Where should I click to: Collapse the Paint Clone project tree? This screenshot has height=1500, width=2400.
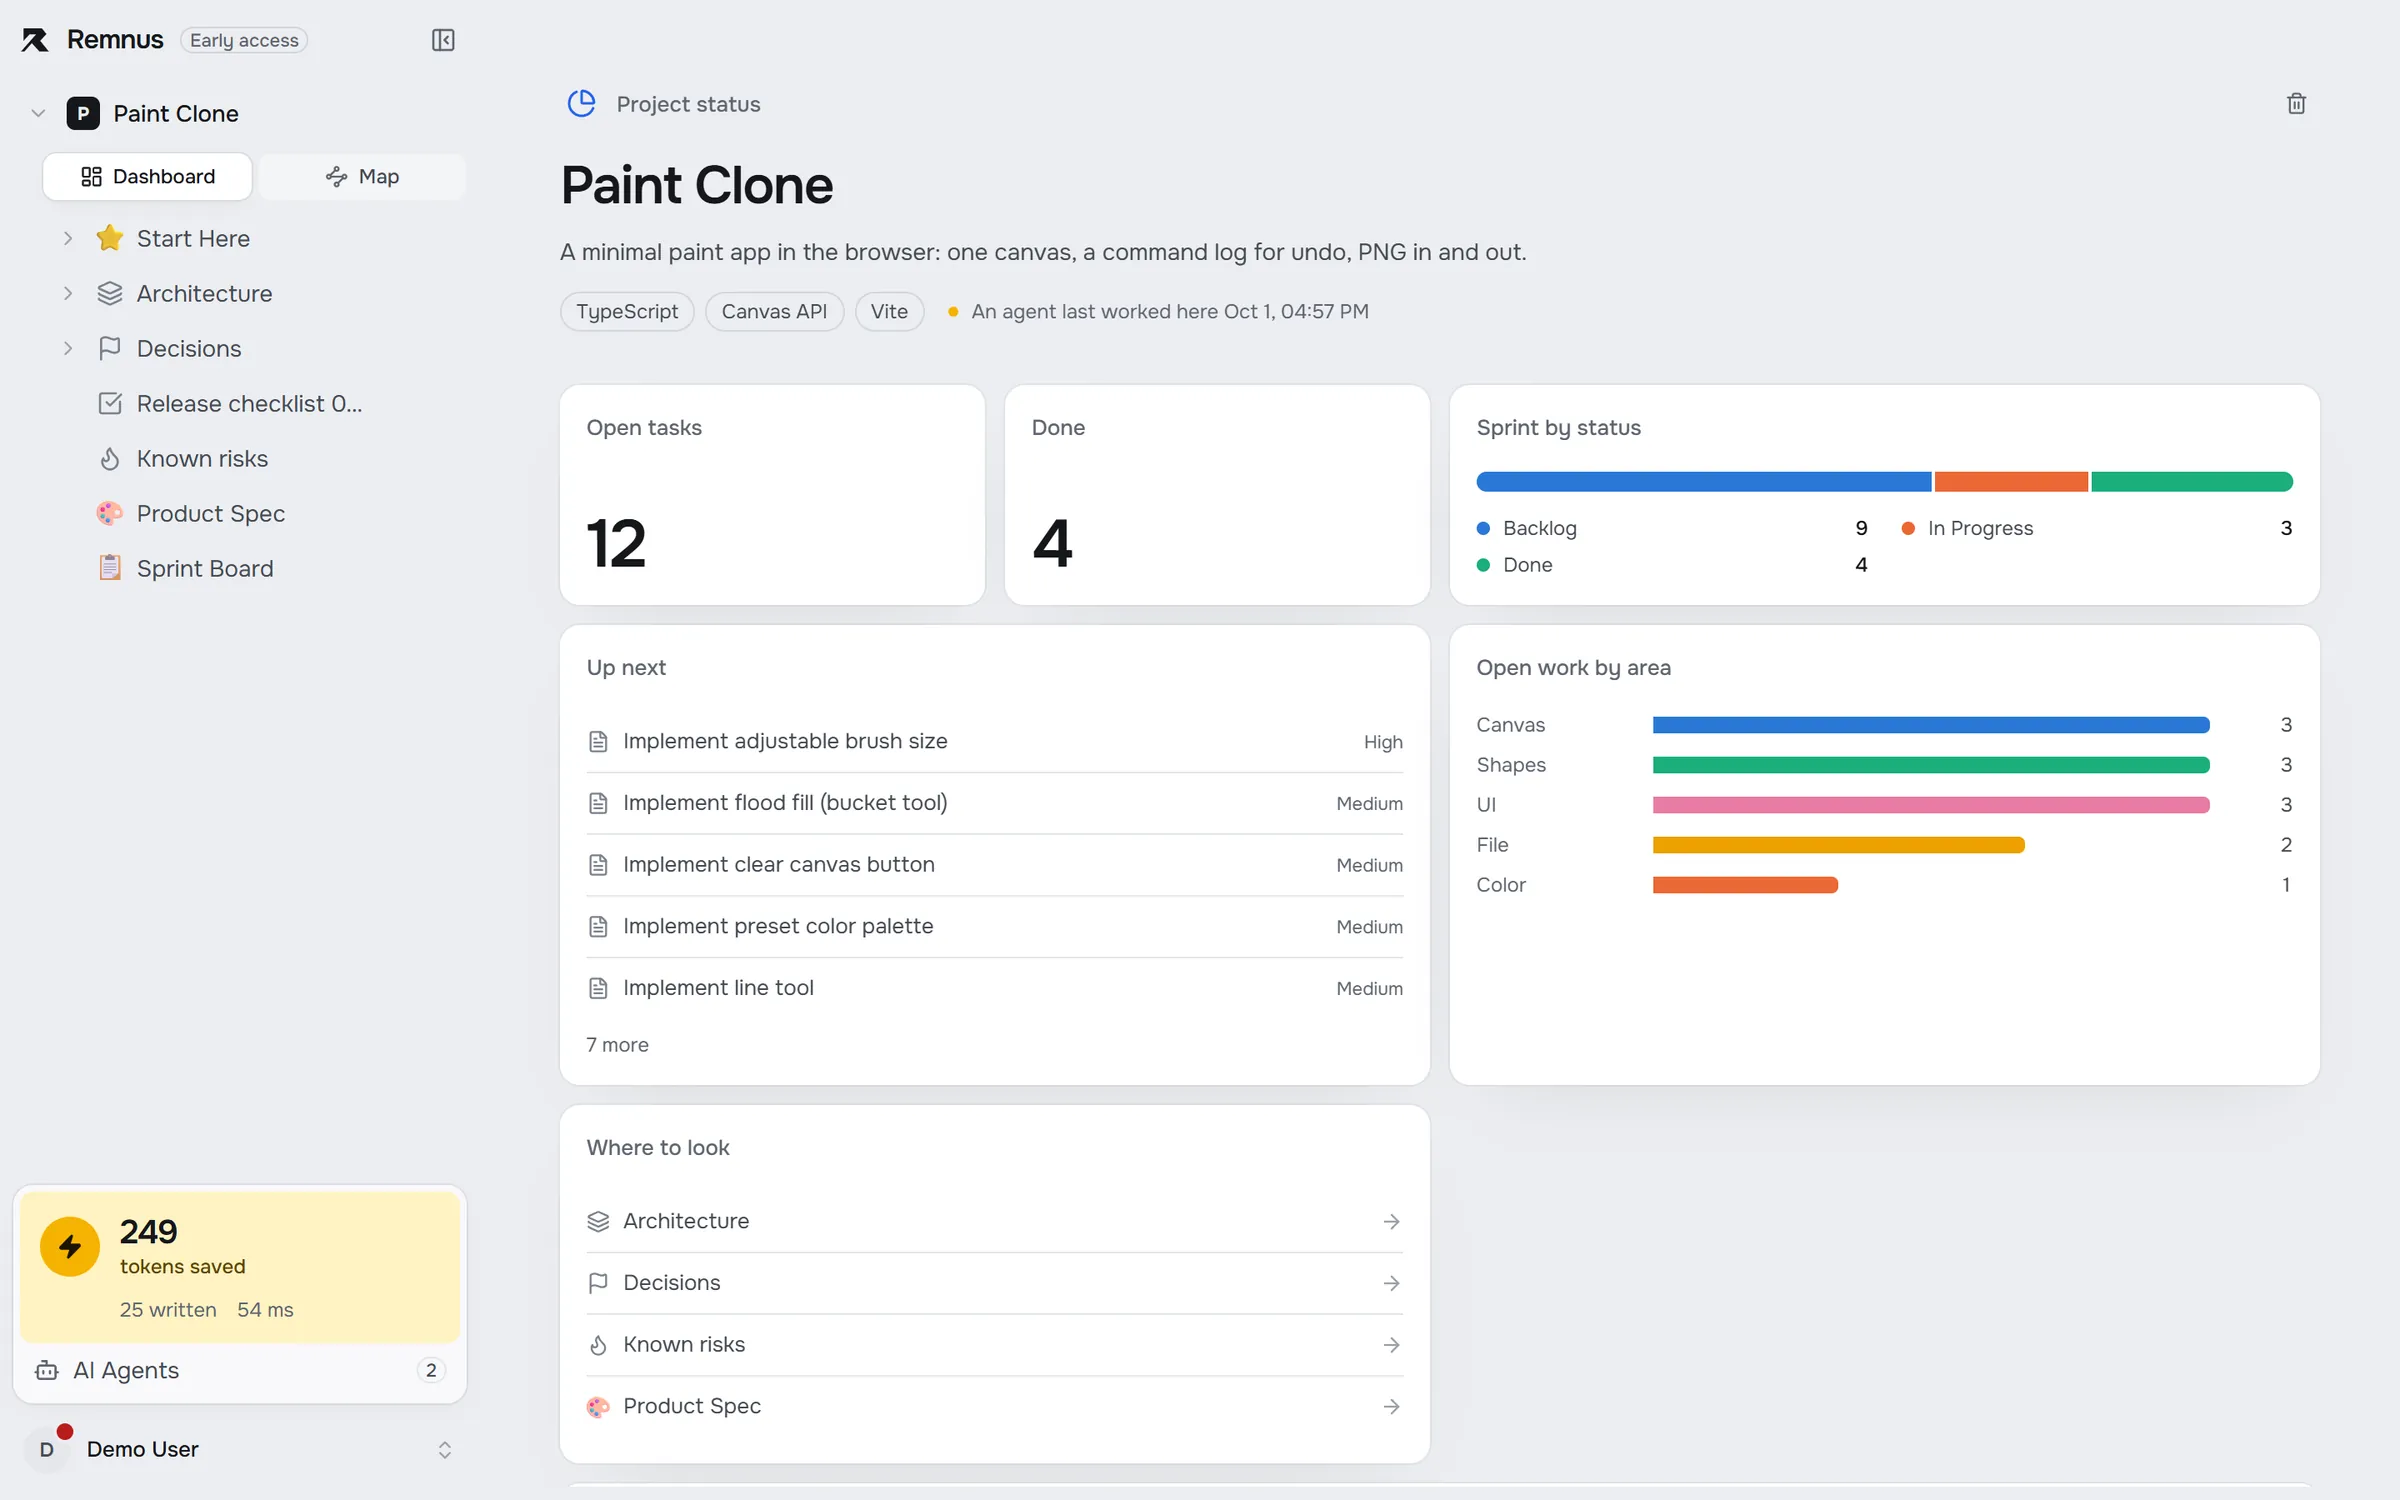tap(38, 113)
